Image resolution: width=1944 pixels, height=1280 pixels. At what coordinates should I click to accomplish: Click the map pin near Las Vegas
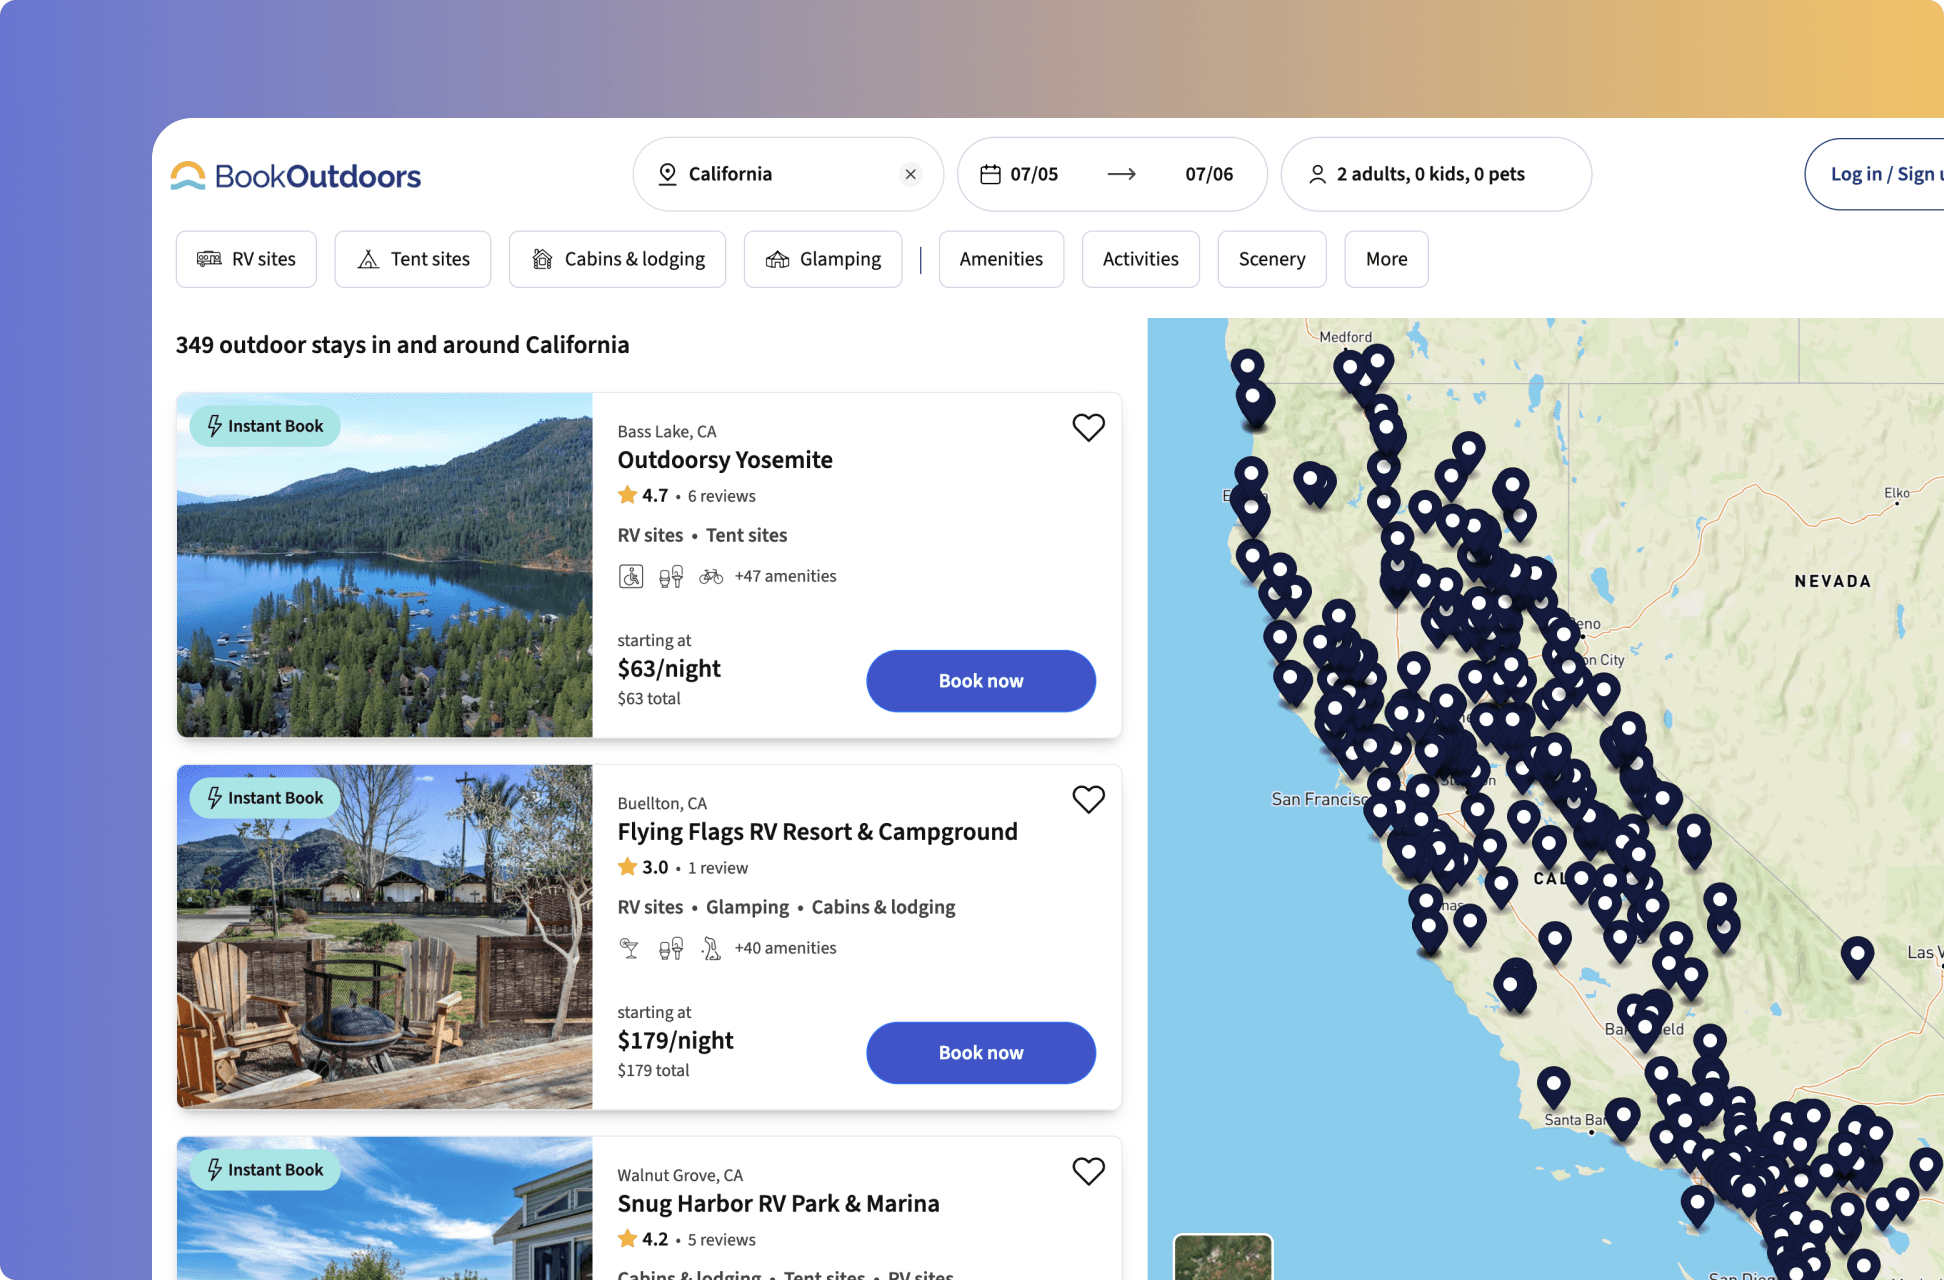[1856, 954]
